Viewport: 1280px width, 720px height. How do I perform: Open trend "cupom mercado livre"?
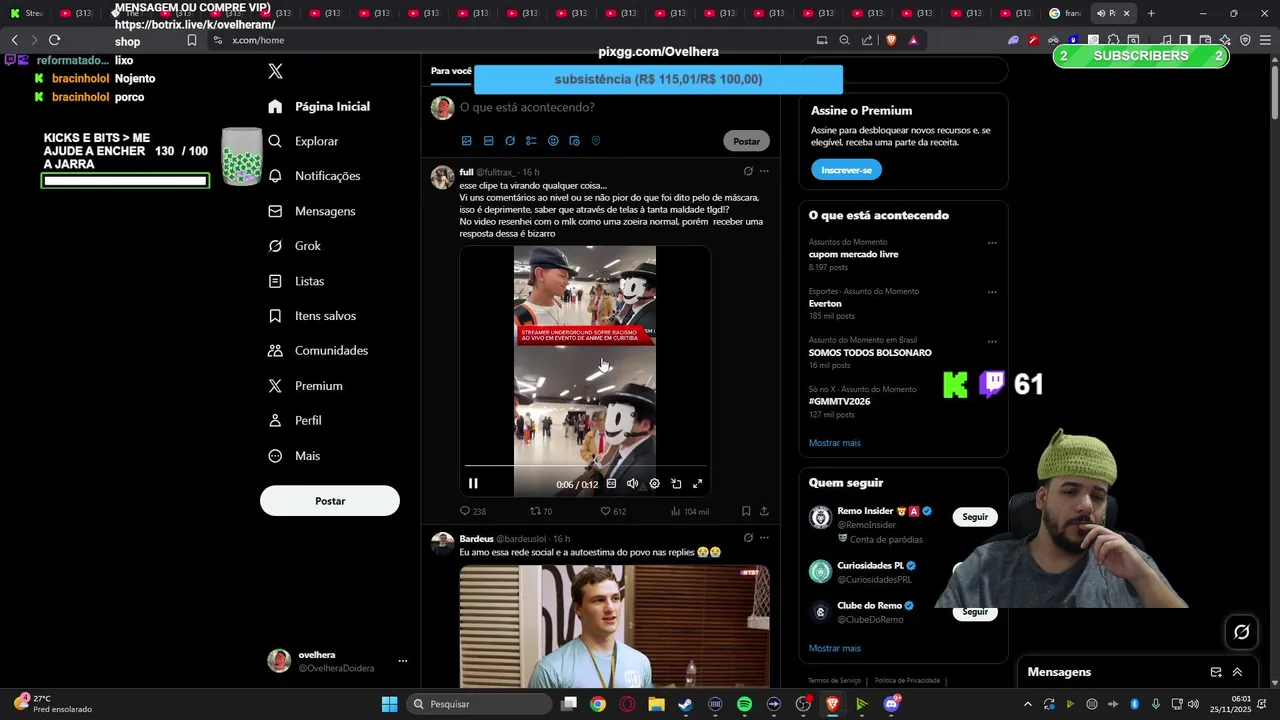tap(853, 254)
